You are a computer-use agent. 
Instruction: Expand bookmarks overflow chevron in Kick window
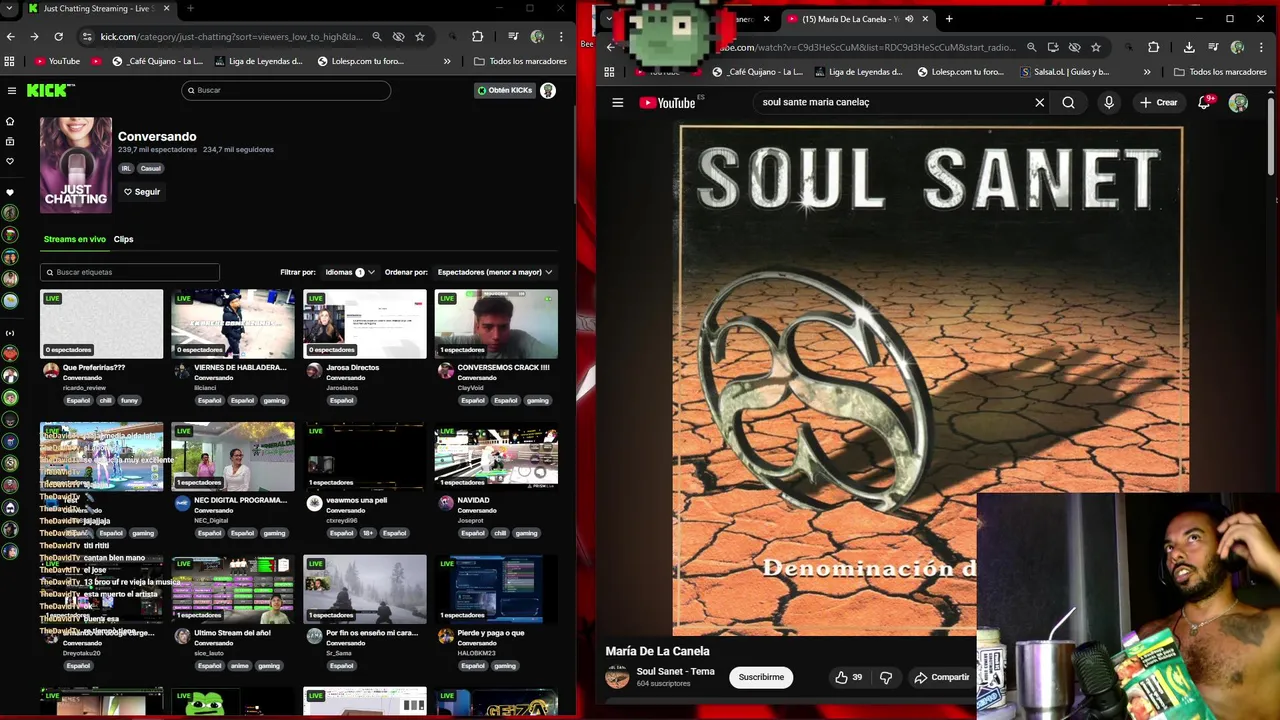point(447,61)
